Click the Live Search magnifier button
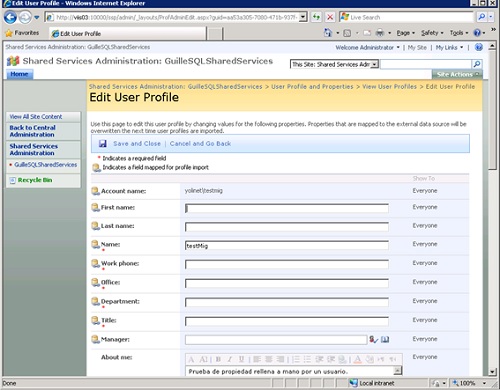Image resolution: width=500 pixels, height=390 pixels. coord(481,17)
